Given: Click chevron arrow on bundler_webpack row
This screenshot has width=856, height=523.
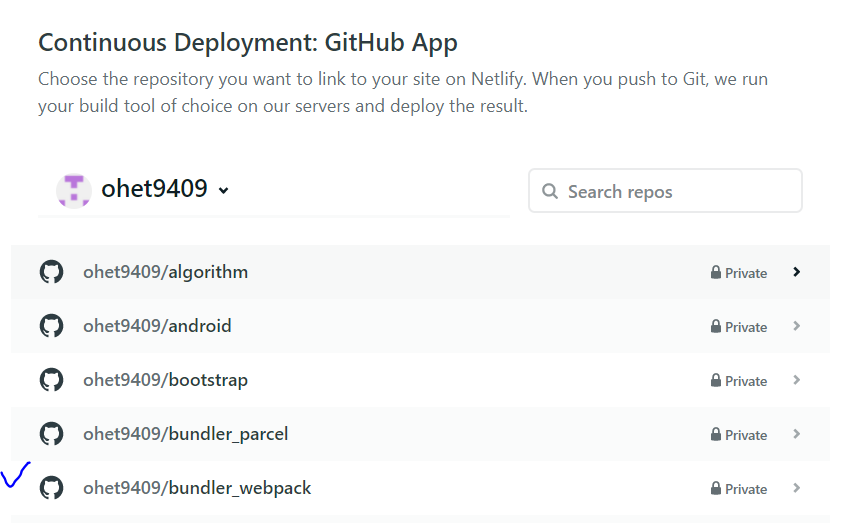Looking at the screenshot, I should pos(796,488).
